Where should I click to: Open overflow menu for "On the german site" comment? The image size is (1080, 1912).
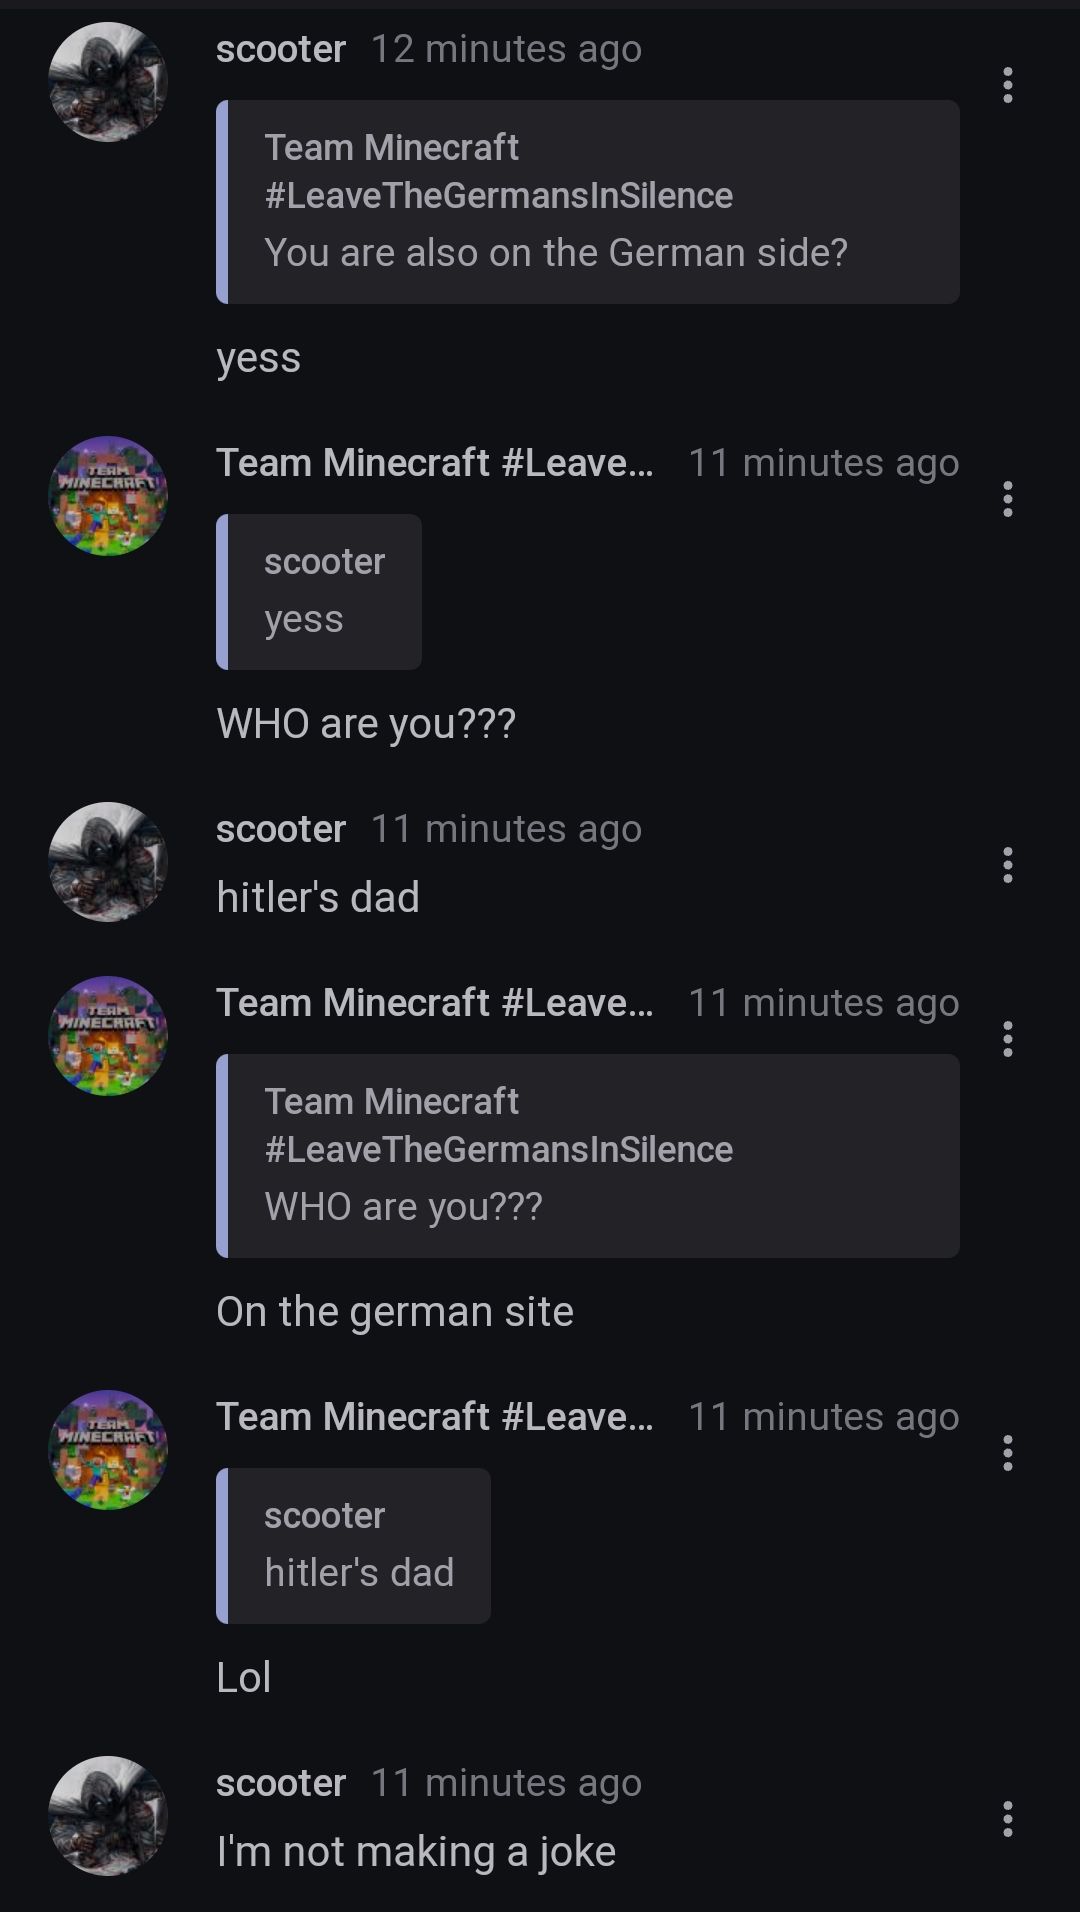[1007, 1039]
